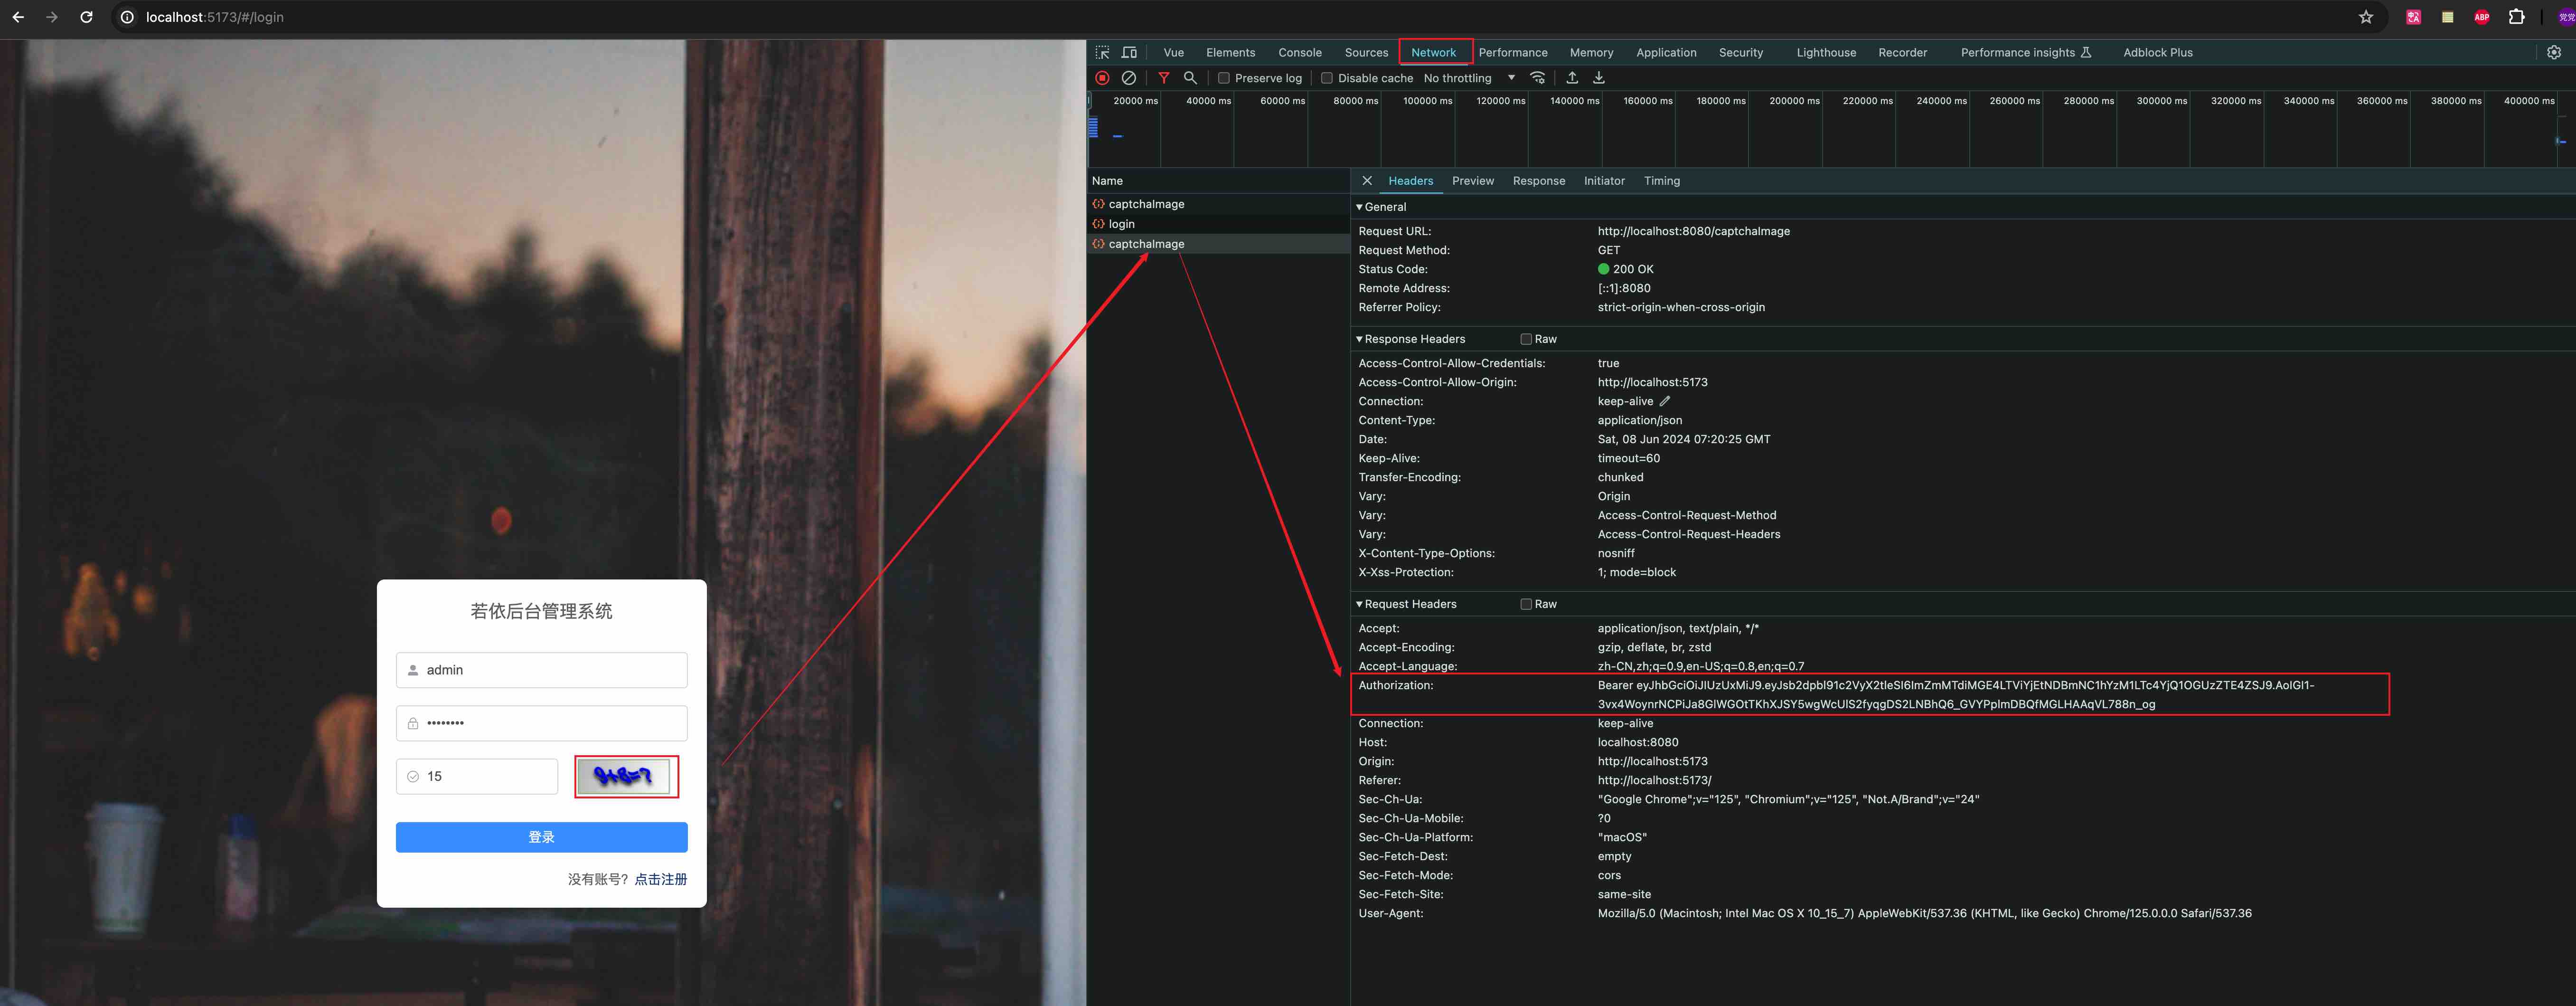
Task: Select the first captchaImage request
Action: coord(1218,204)
